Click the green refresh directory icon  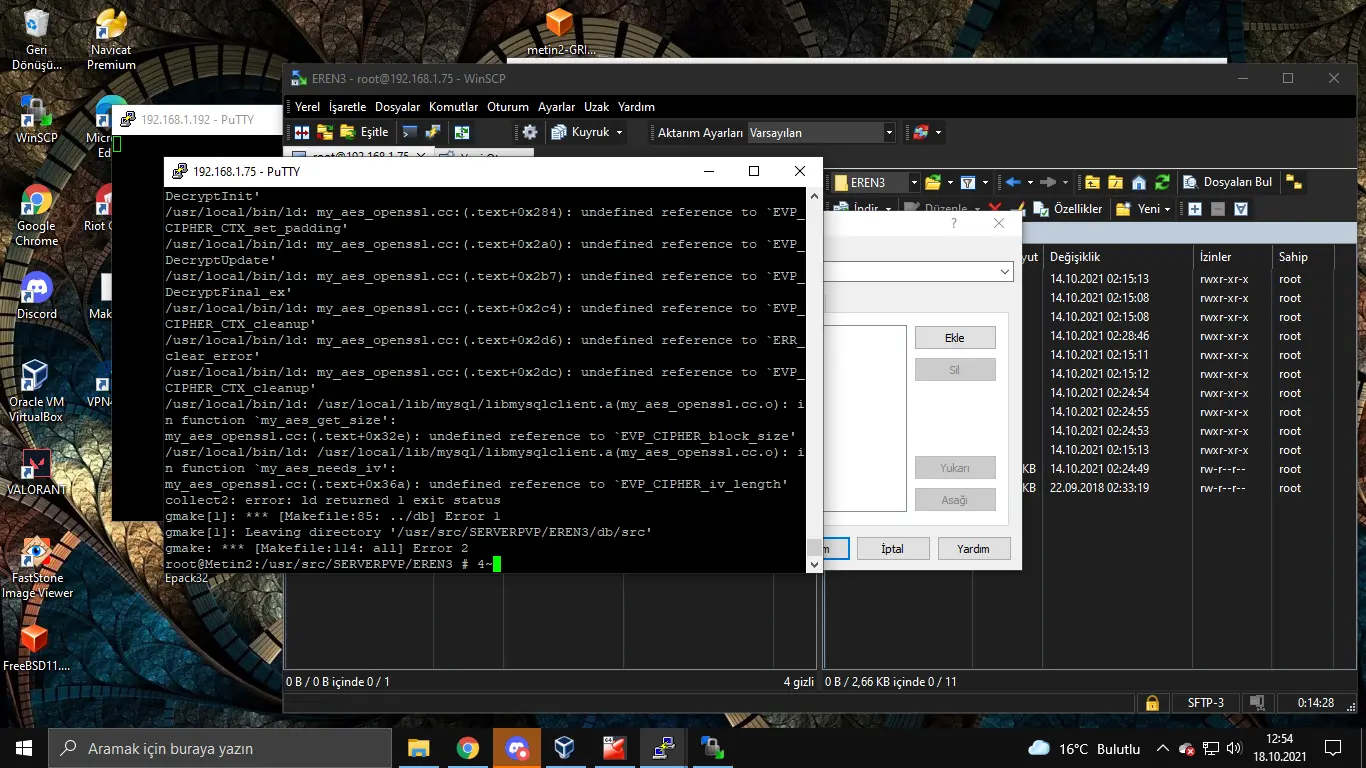[1162, 182]
